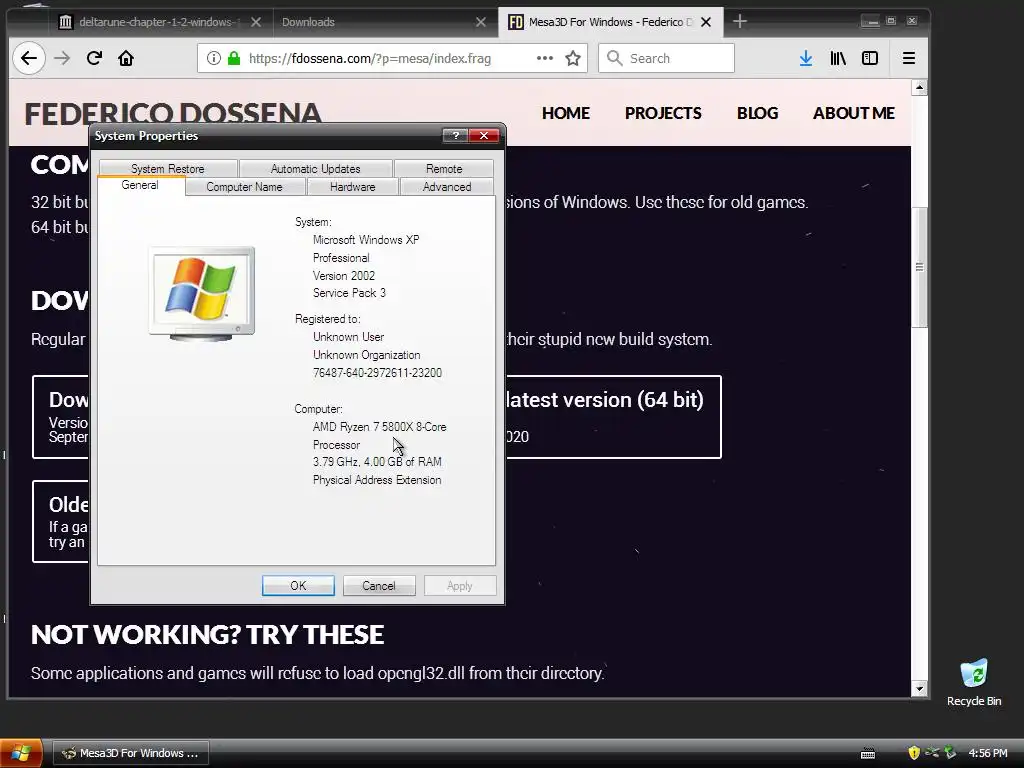Click the vertical scrollbar thumb

920,267
